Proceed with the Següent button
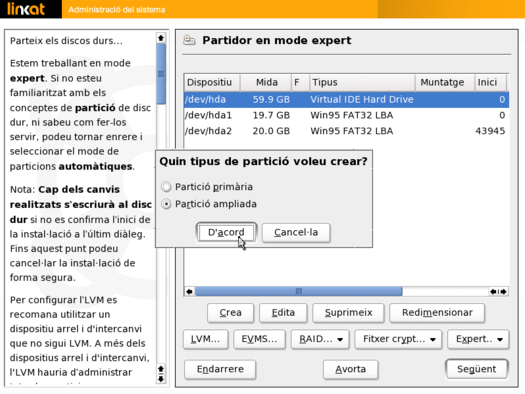 476,369
